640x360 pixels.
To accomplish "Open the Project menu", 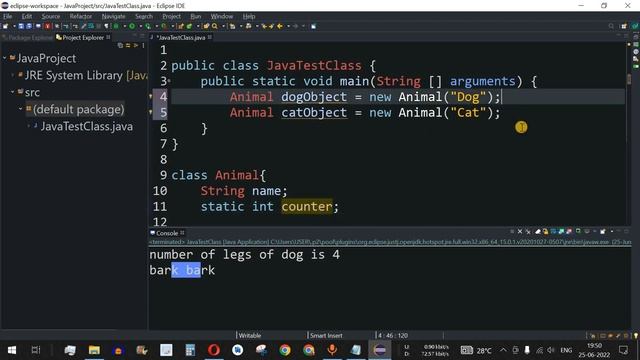I will tap(171, 16).
